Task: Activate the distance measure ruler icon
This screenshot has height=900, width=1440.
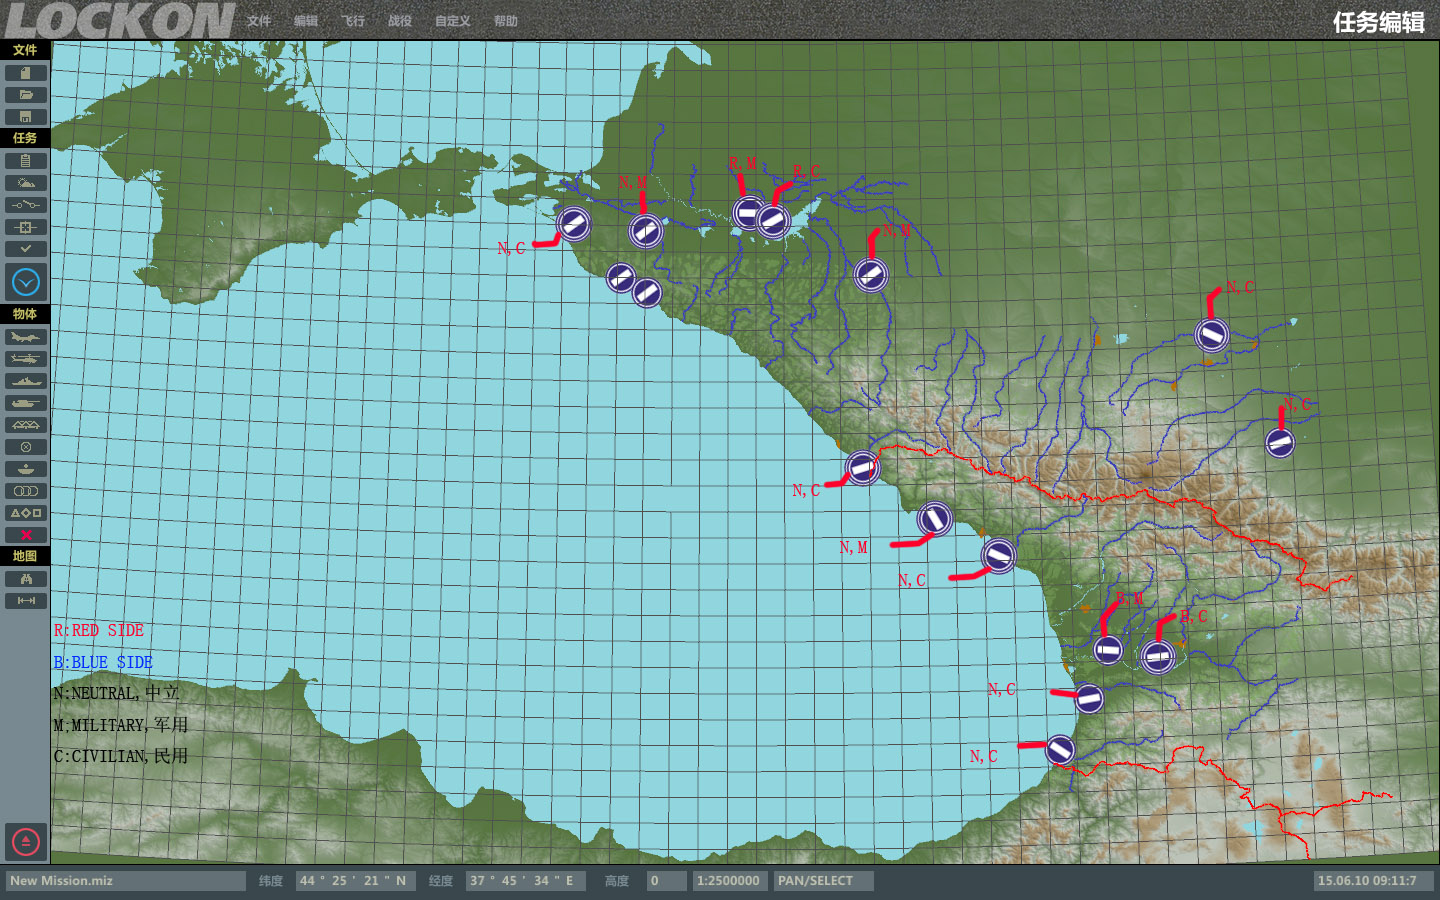Action: (25, 601)
